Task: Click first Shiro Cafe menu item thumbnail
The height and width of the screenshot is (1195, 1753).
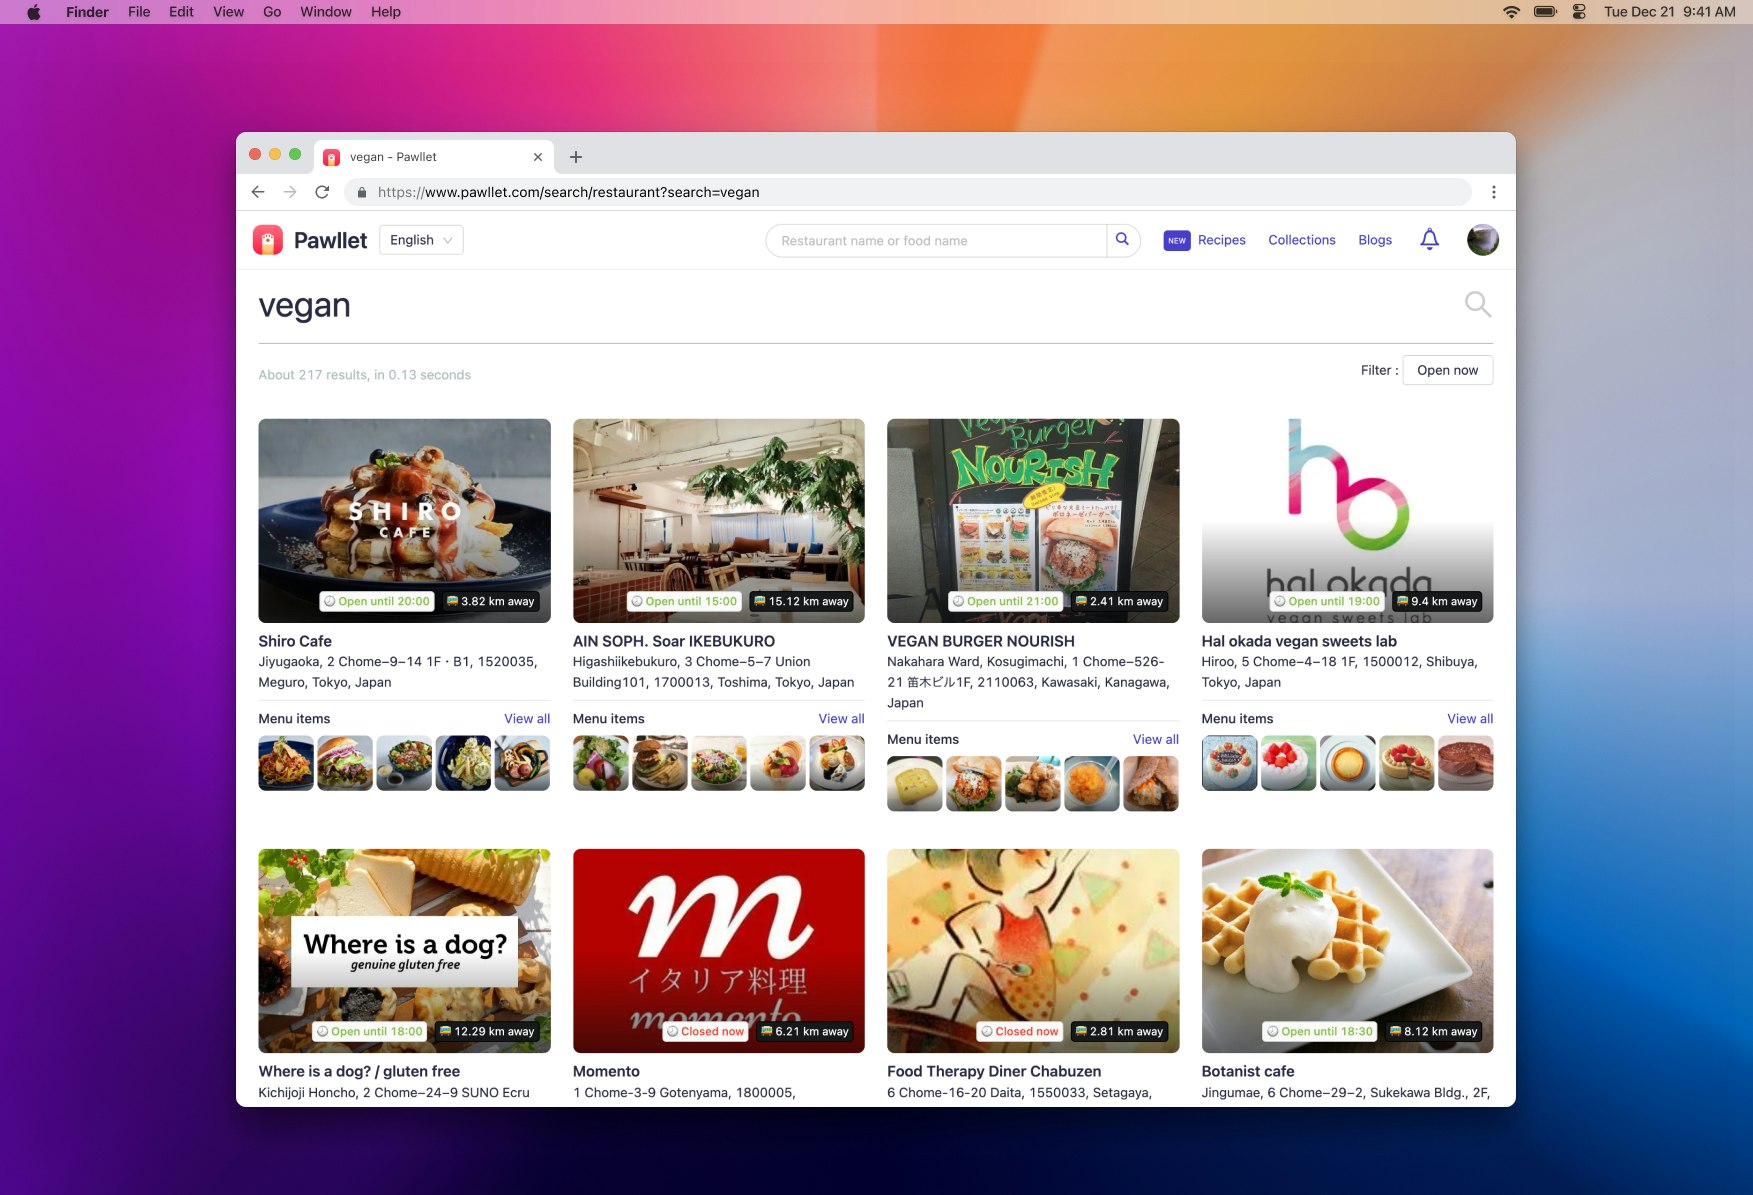Action: click(x=286, y=763)
